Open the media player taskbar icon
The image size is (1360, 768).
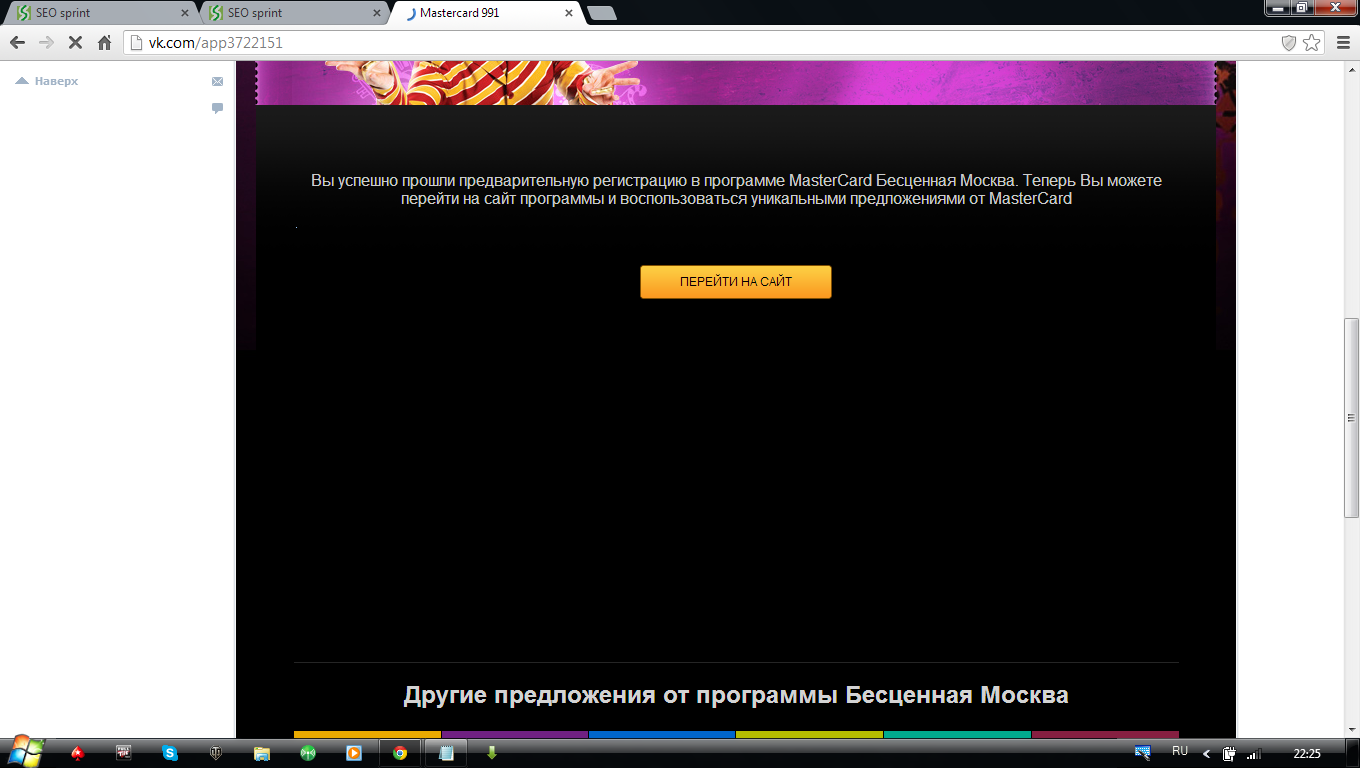[x=354, y=753]
